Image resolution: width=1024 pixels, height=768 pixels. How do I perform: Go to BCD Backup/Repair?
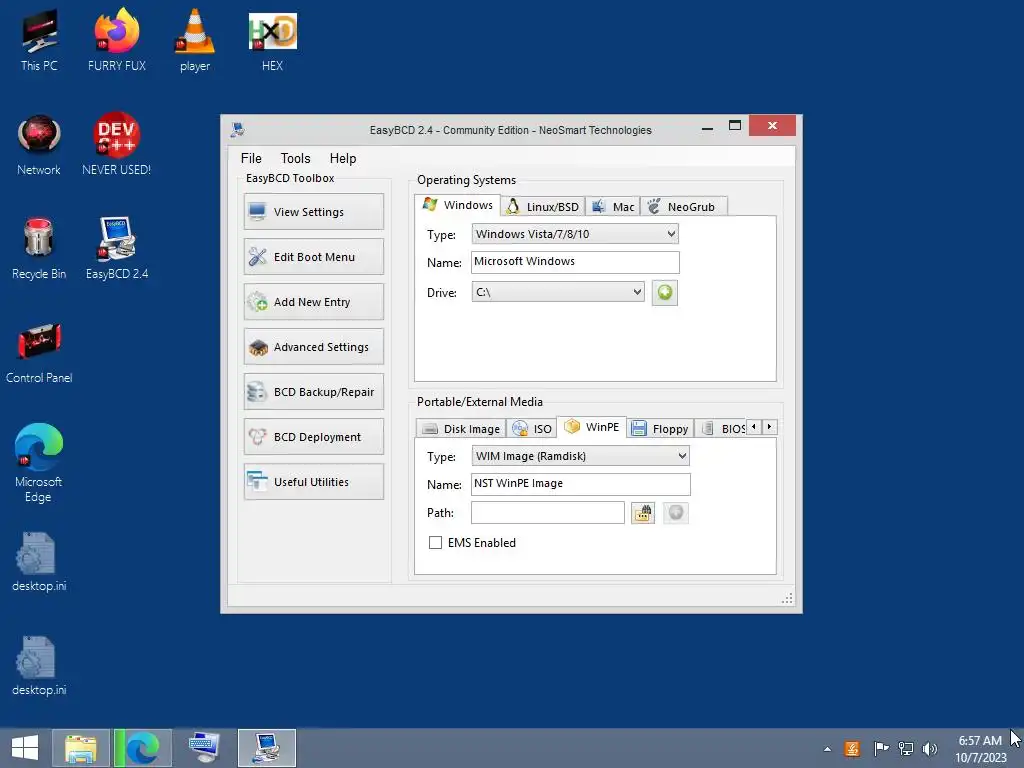(313, 392)
